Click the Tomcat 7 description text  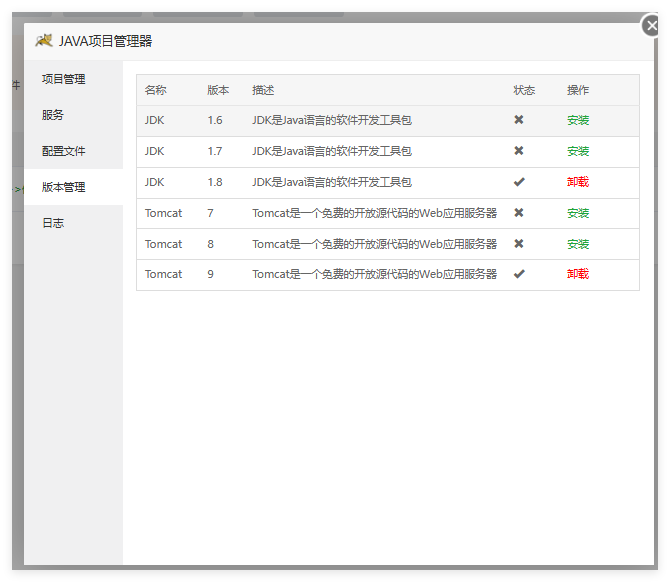click(375, 213)
